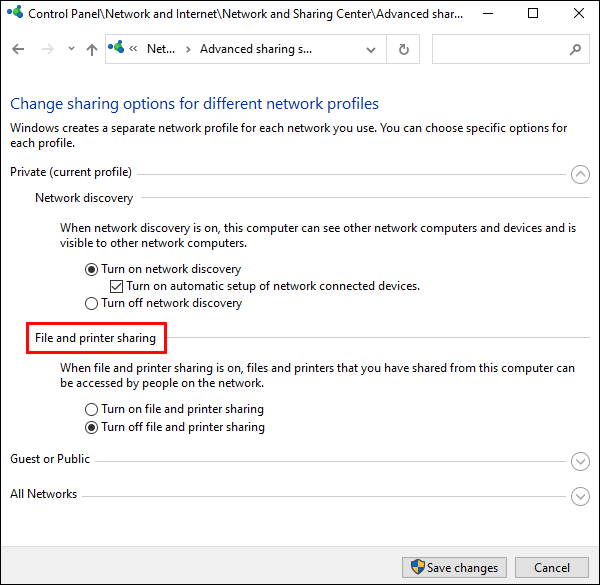Click the double-chevron breadcrumb overflow icon
This screenshot has height=585, width=600.
pos(133,49)
